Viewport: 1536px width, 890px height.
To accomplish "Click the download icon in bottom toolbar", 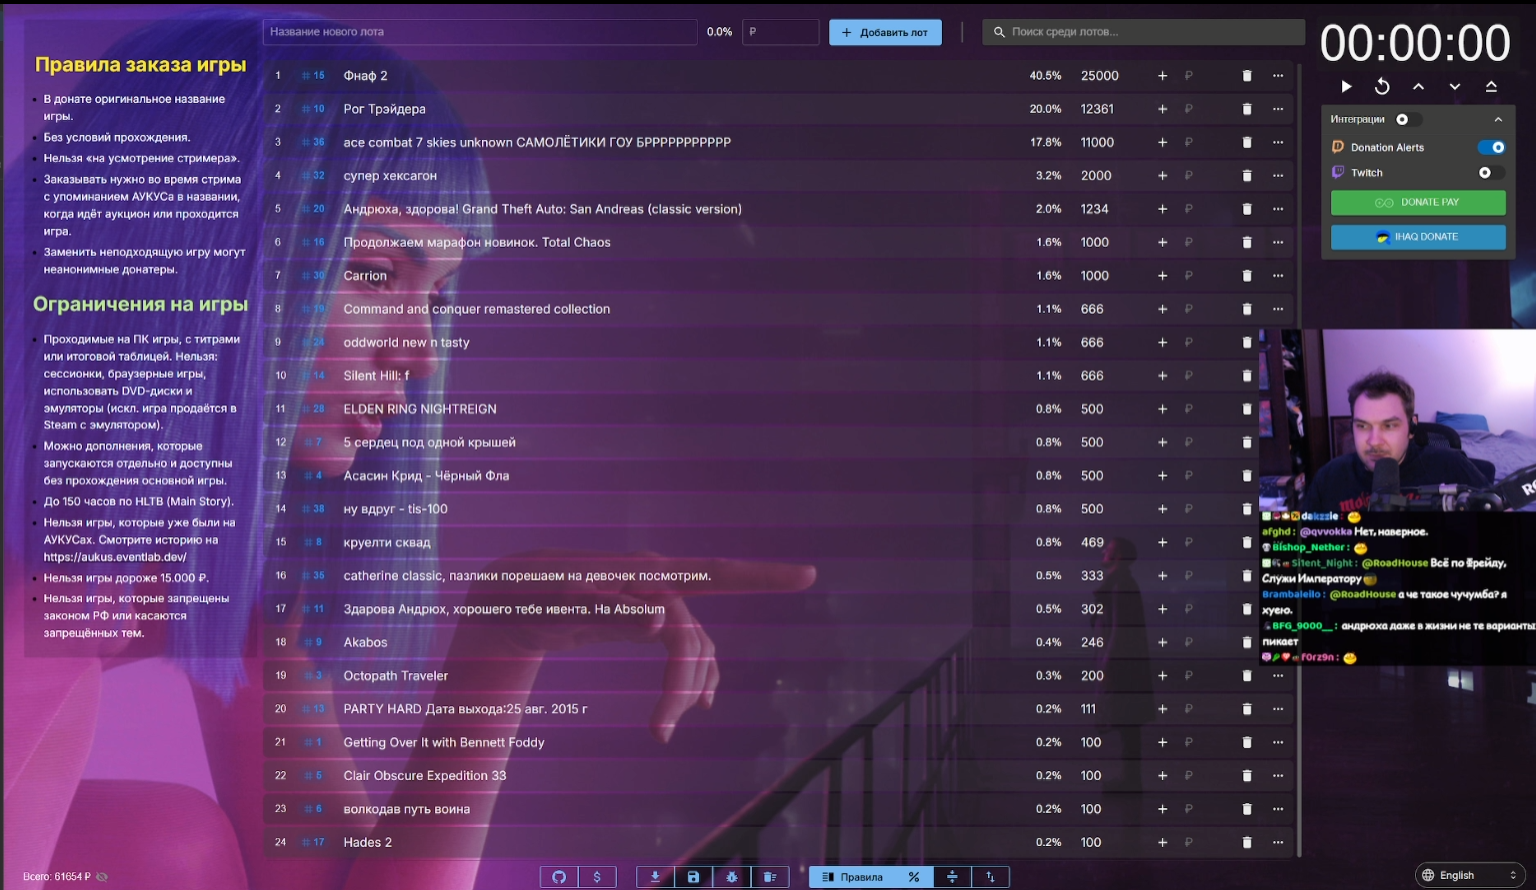I will point(655,877).
